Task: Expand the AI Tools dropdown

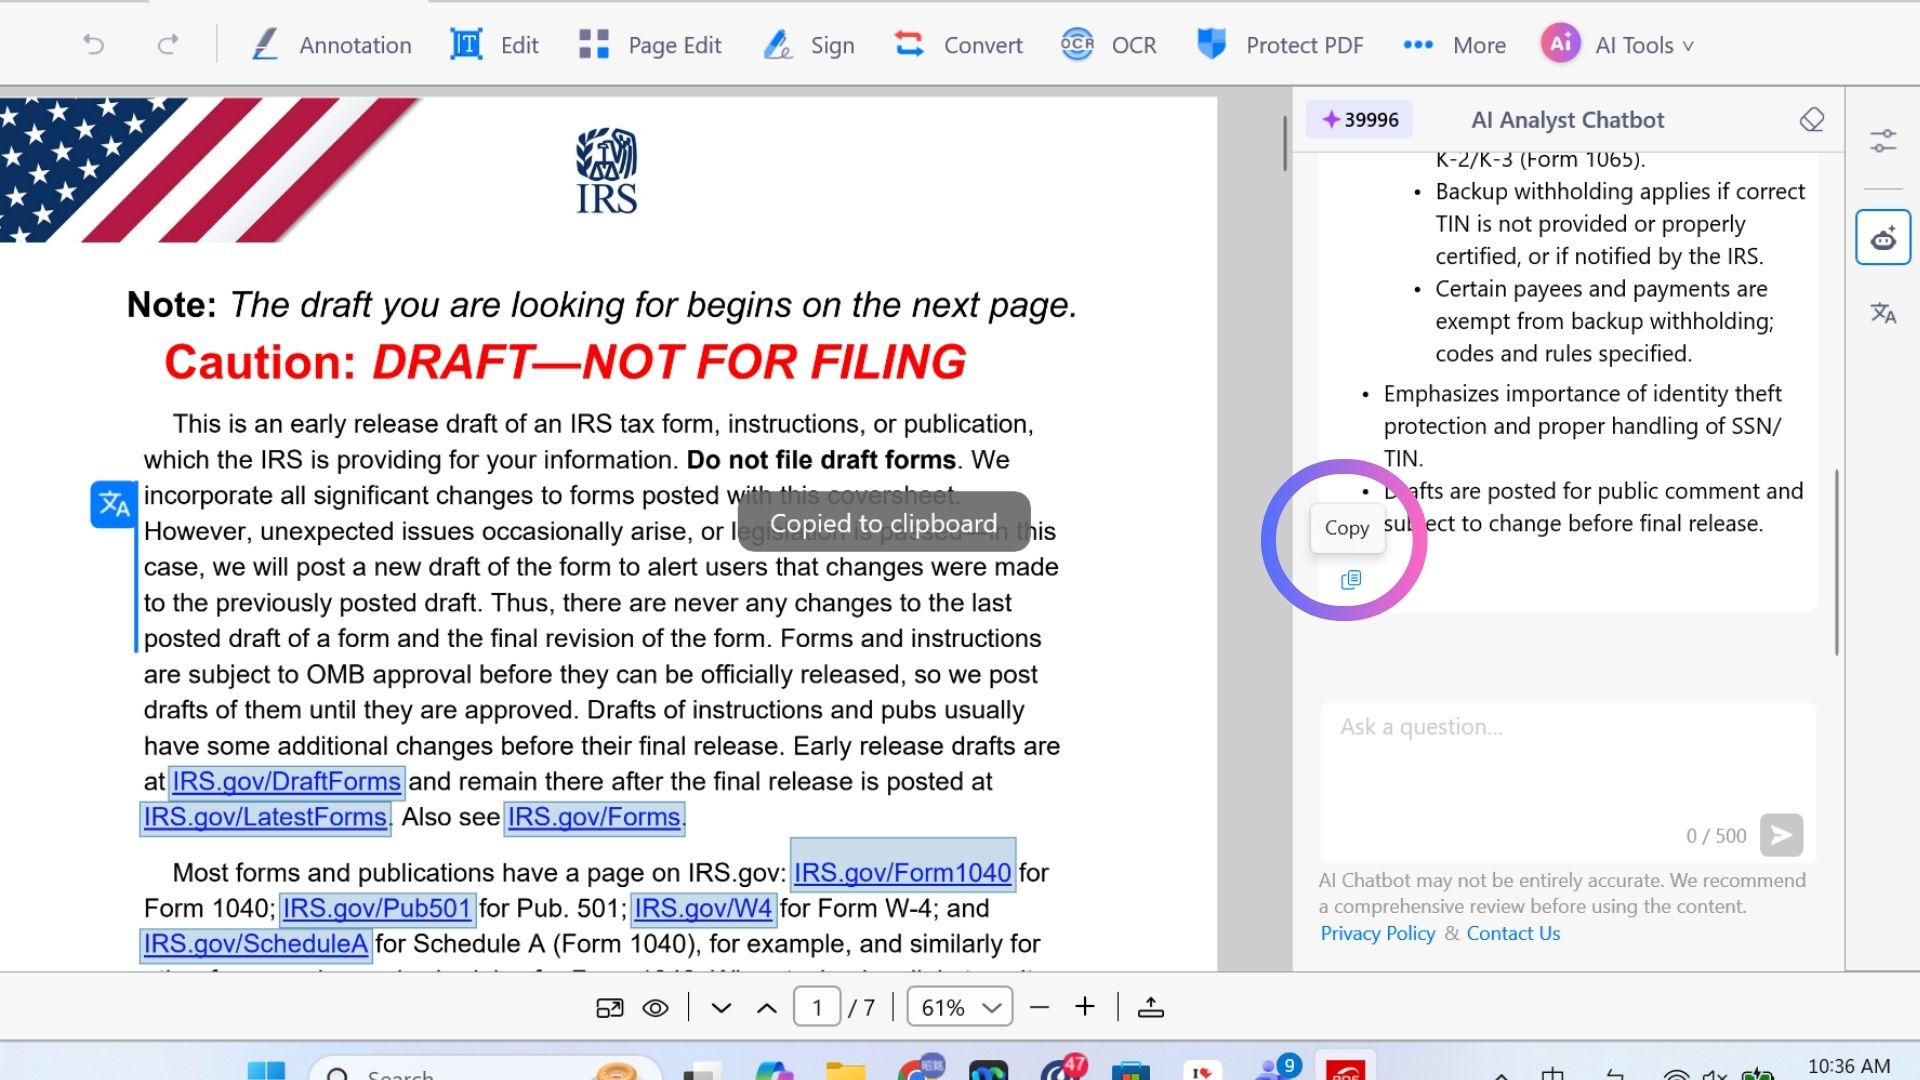Action: click(x=1617, y=44)
